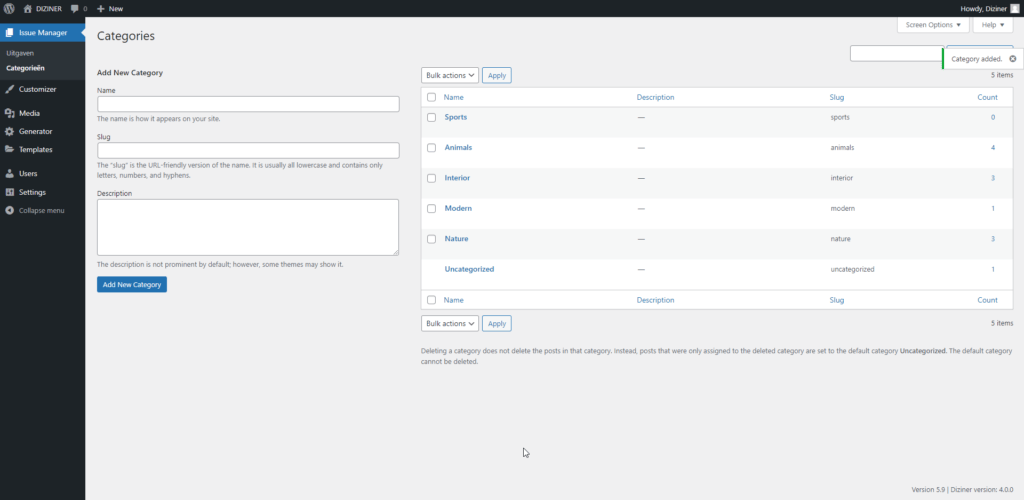Click the Customizer brush icon
Viewport: 1024px width, 500px height.
[9, 89]
